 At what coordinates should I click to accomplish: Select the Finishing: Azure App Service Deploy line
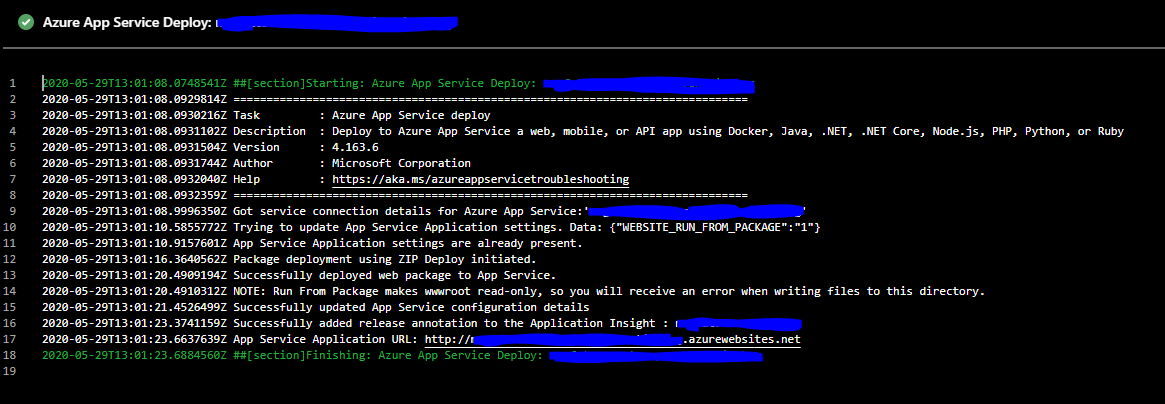tap(403, 355)
